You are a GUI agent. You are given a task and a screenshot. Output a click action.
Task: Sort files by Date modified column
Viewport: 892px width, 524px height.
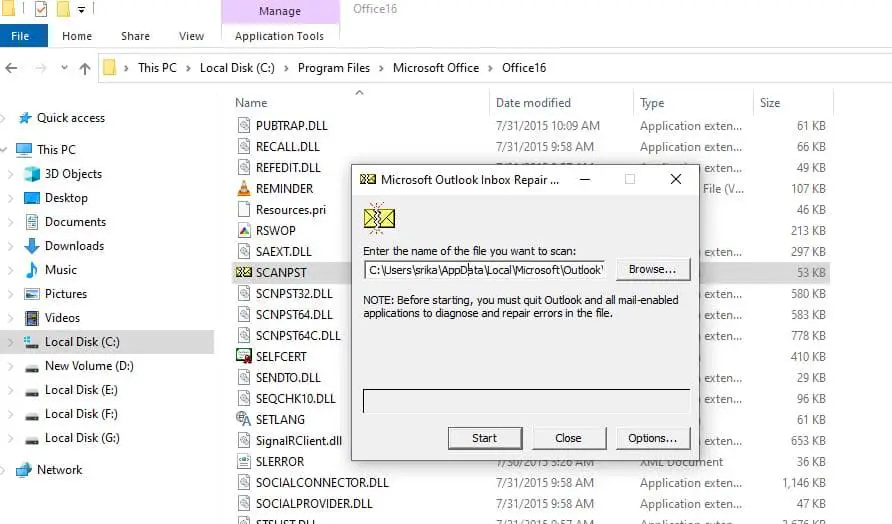tap(533, 103)
